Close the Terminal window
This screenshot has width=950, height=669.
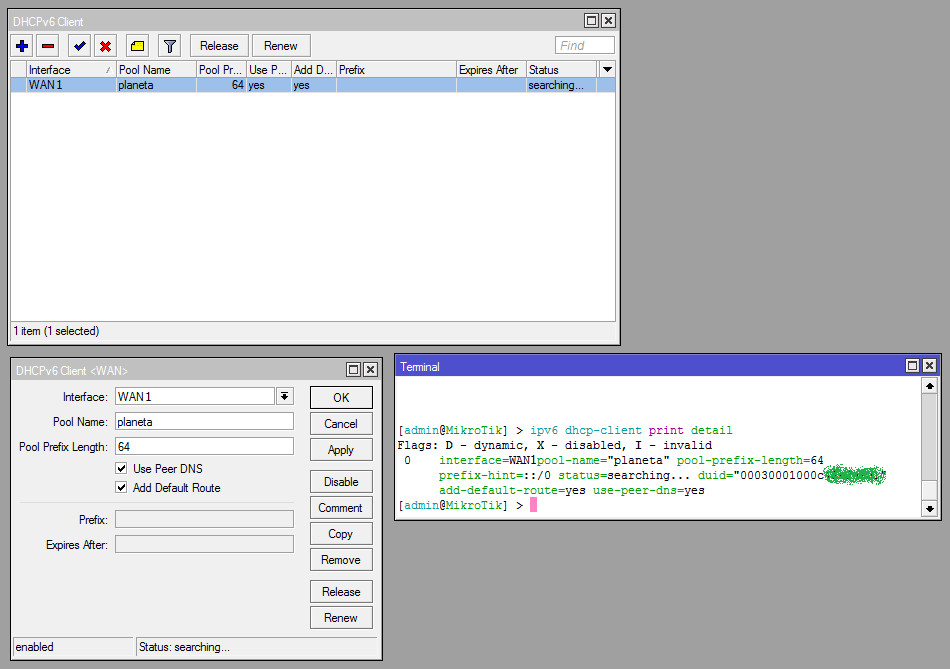929,365
